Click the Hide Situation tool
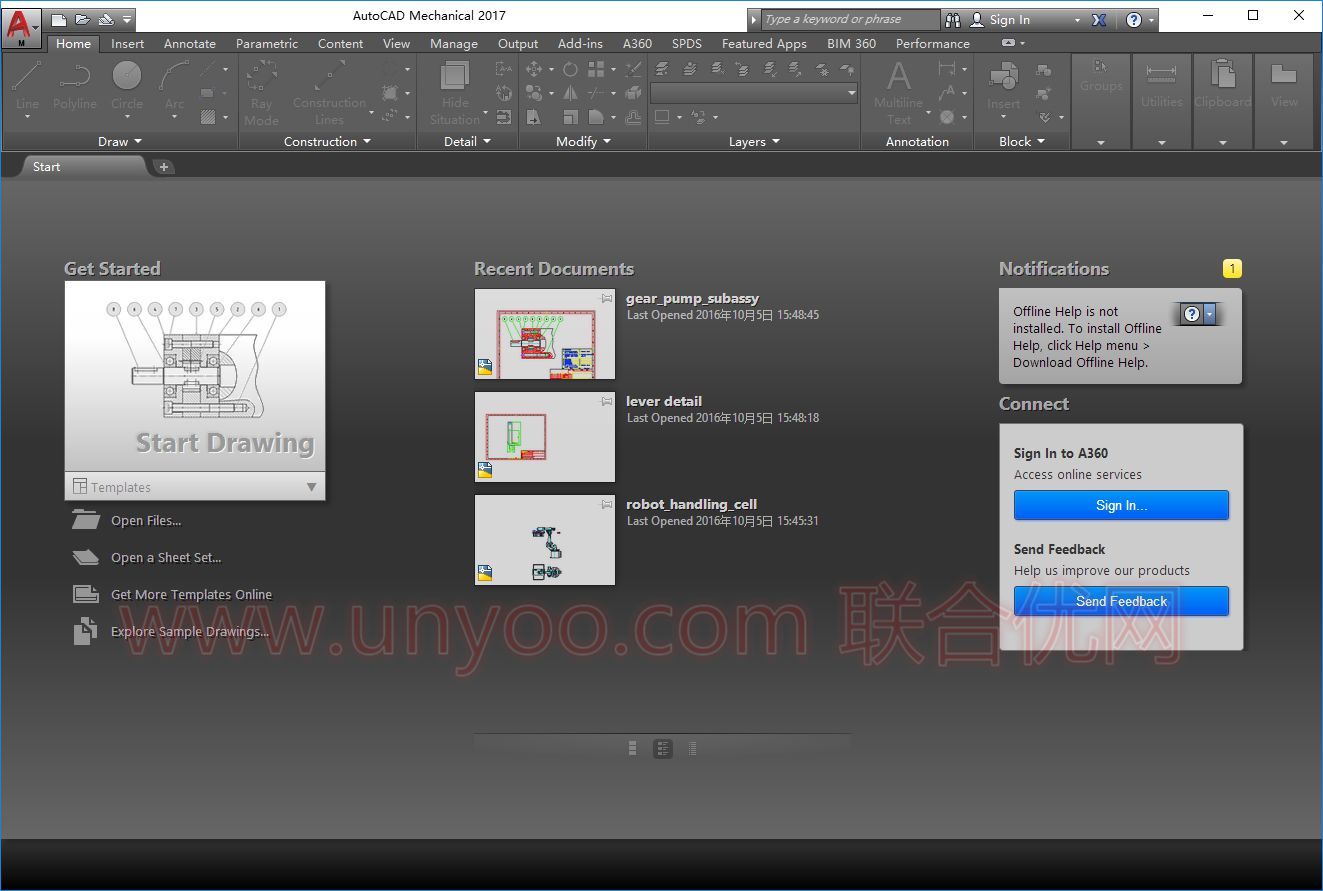Screen dimensions: 1323x891 point(455,92)
